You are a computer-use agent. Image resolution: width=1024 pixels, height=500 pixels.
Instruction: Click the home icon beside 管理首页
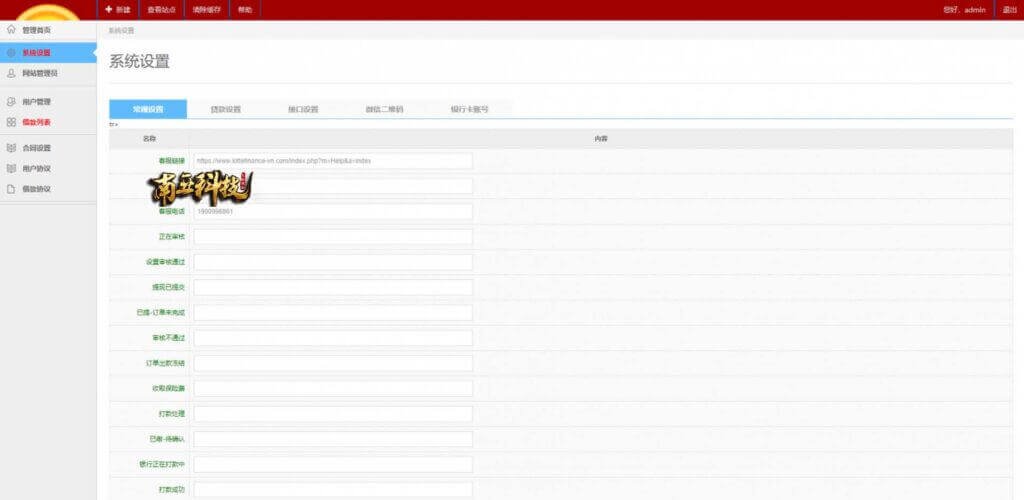tap(11, 30)
